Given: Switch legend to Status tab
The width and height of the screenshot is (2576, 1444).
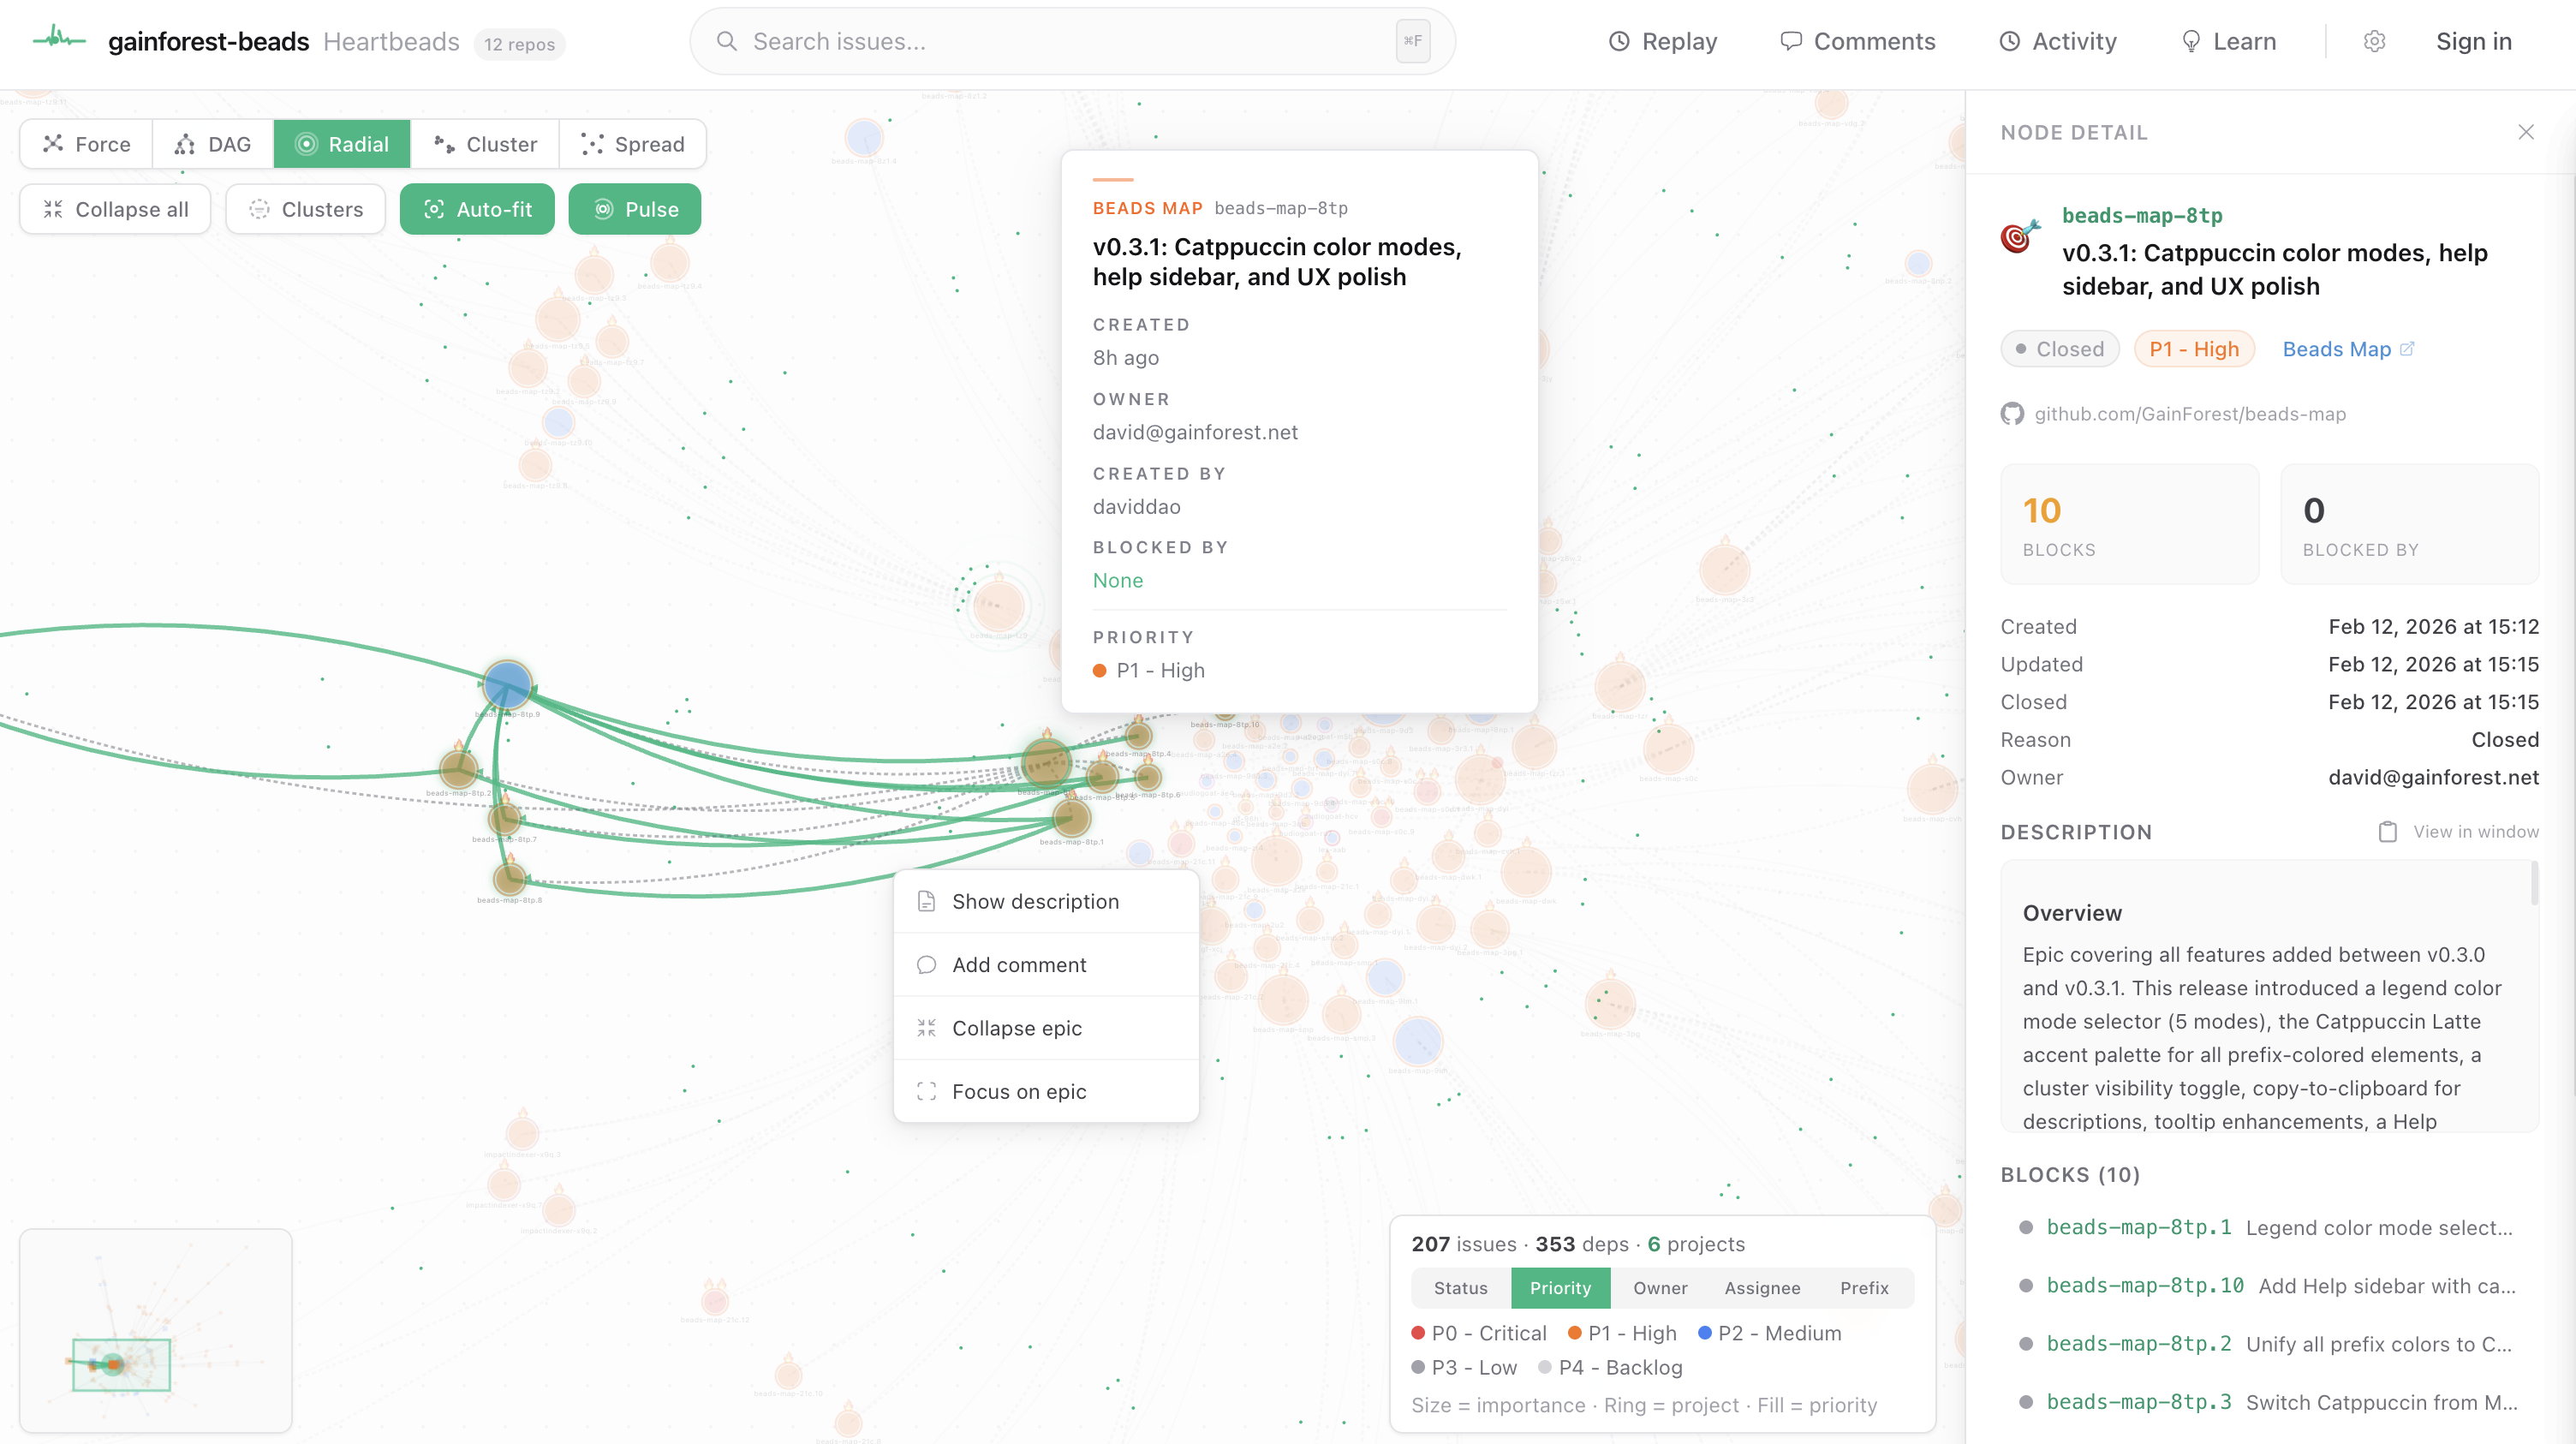Looking at the screenshot, I should click(x=1461, y=1288).
